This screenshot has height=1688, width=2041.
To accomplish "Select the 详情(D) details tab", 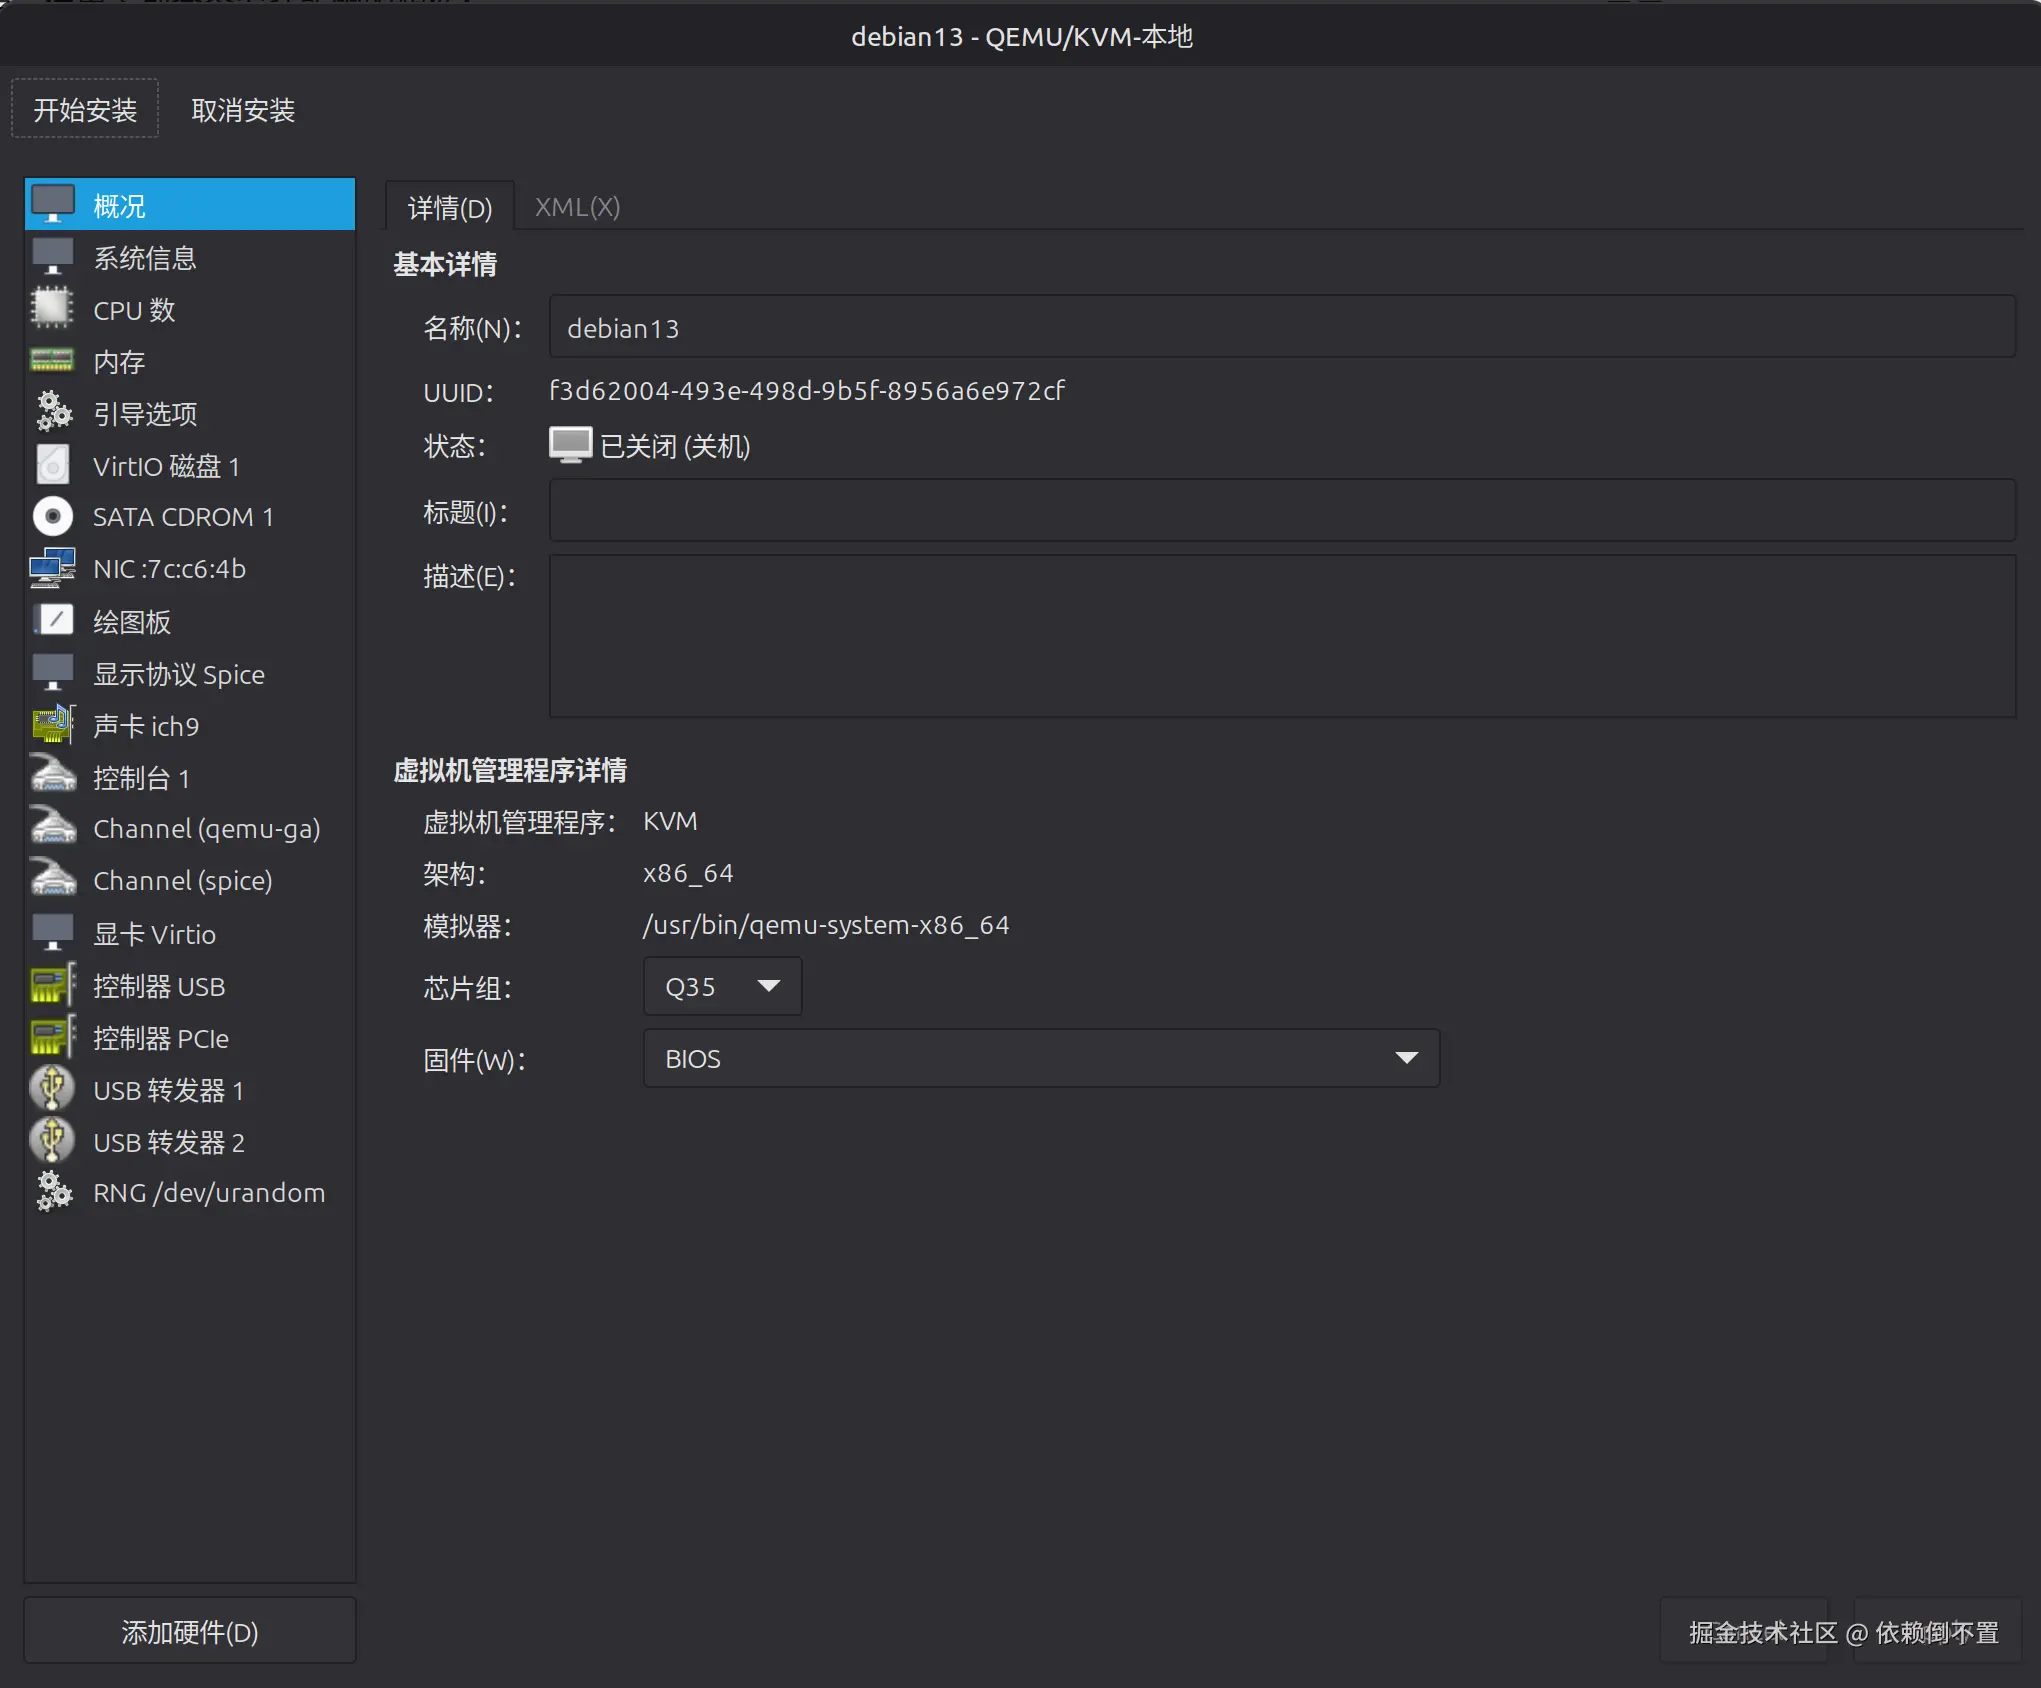I will click(450, 208).
